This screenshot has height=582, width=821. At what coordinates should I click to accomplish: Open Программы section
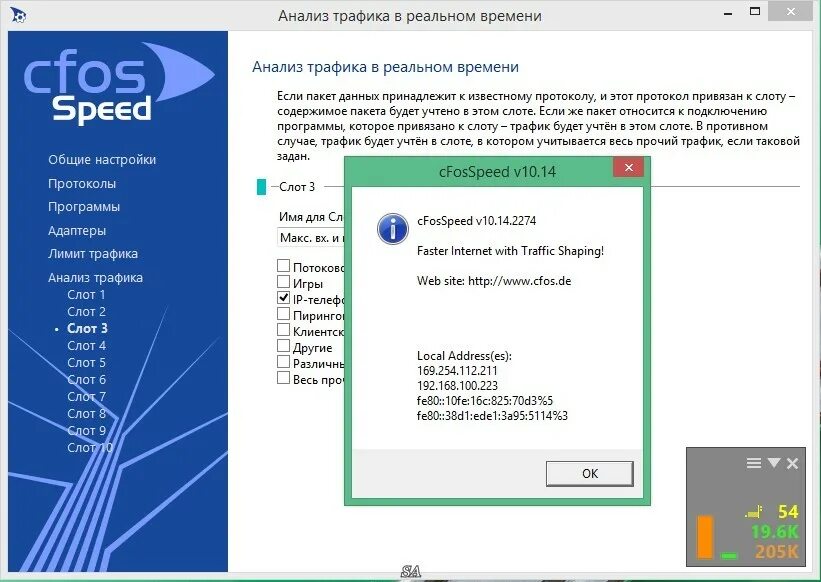[84, 207]
